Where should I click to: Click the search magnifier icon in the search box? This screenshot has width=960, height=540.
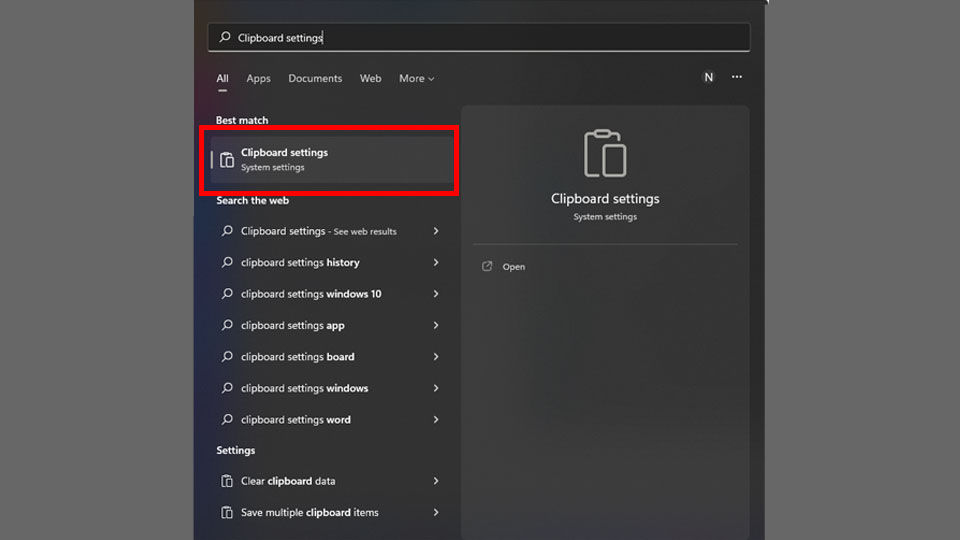click(x=225, y=37)
